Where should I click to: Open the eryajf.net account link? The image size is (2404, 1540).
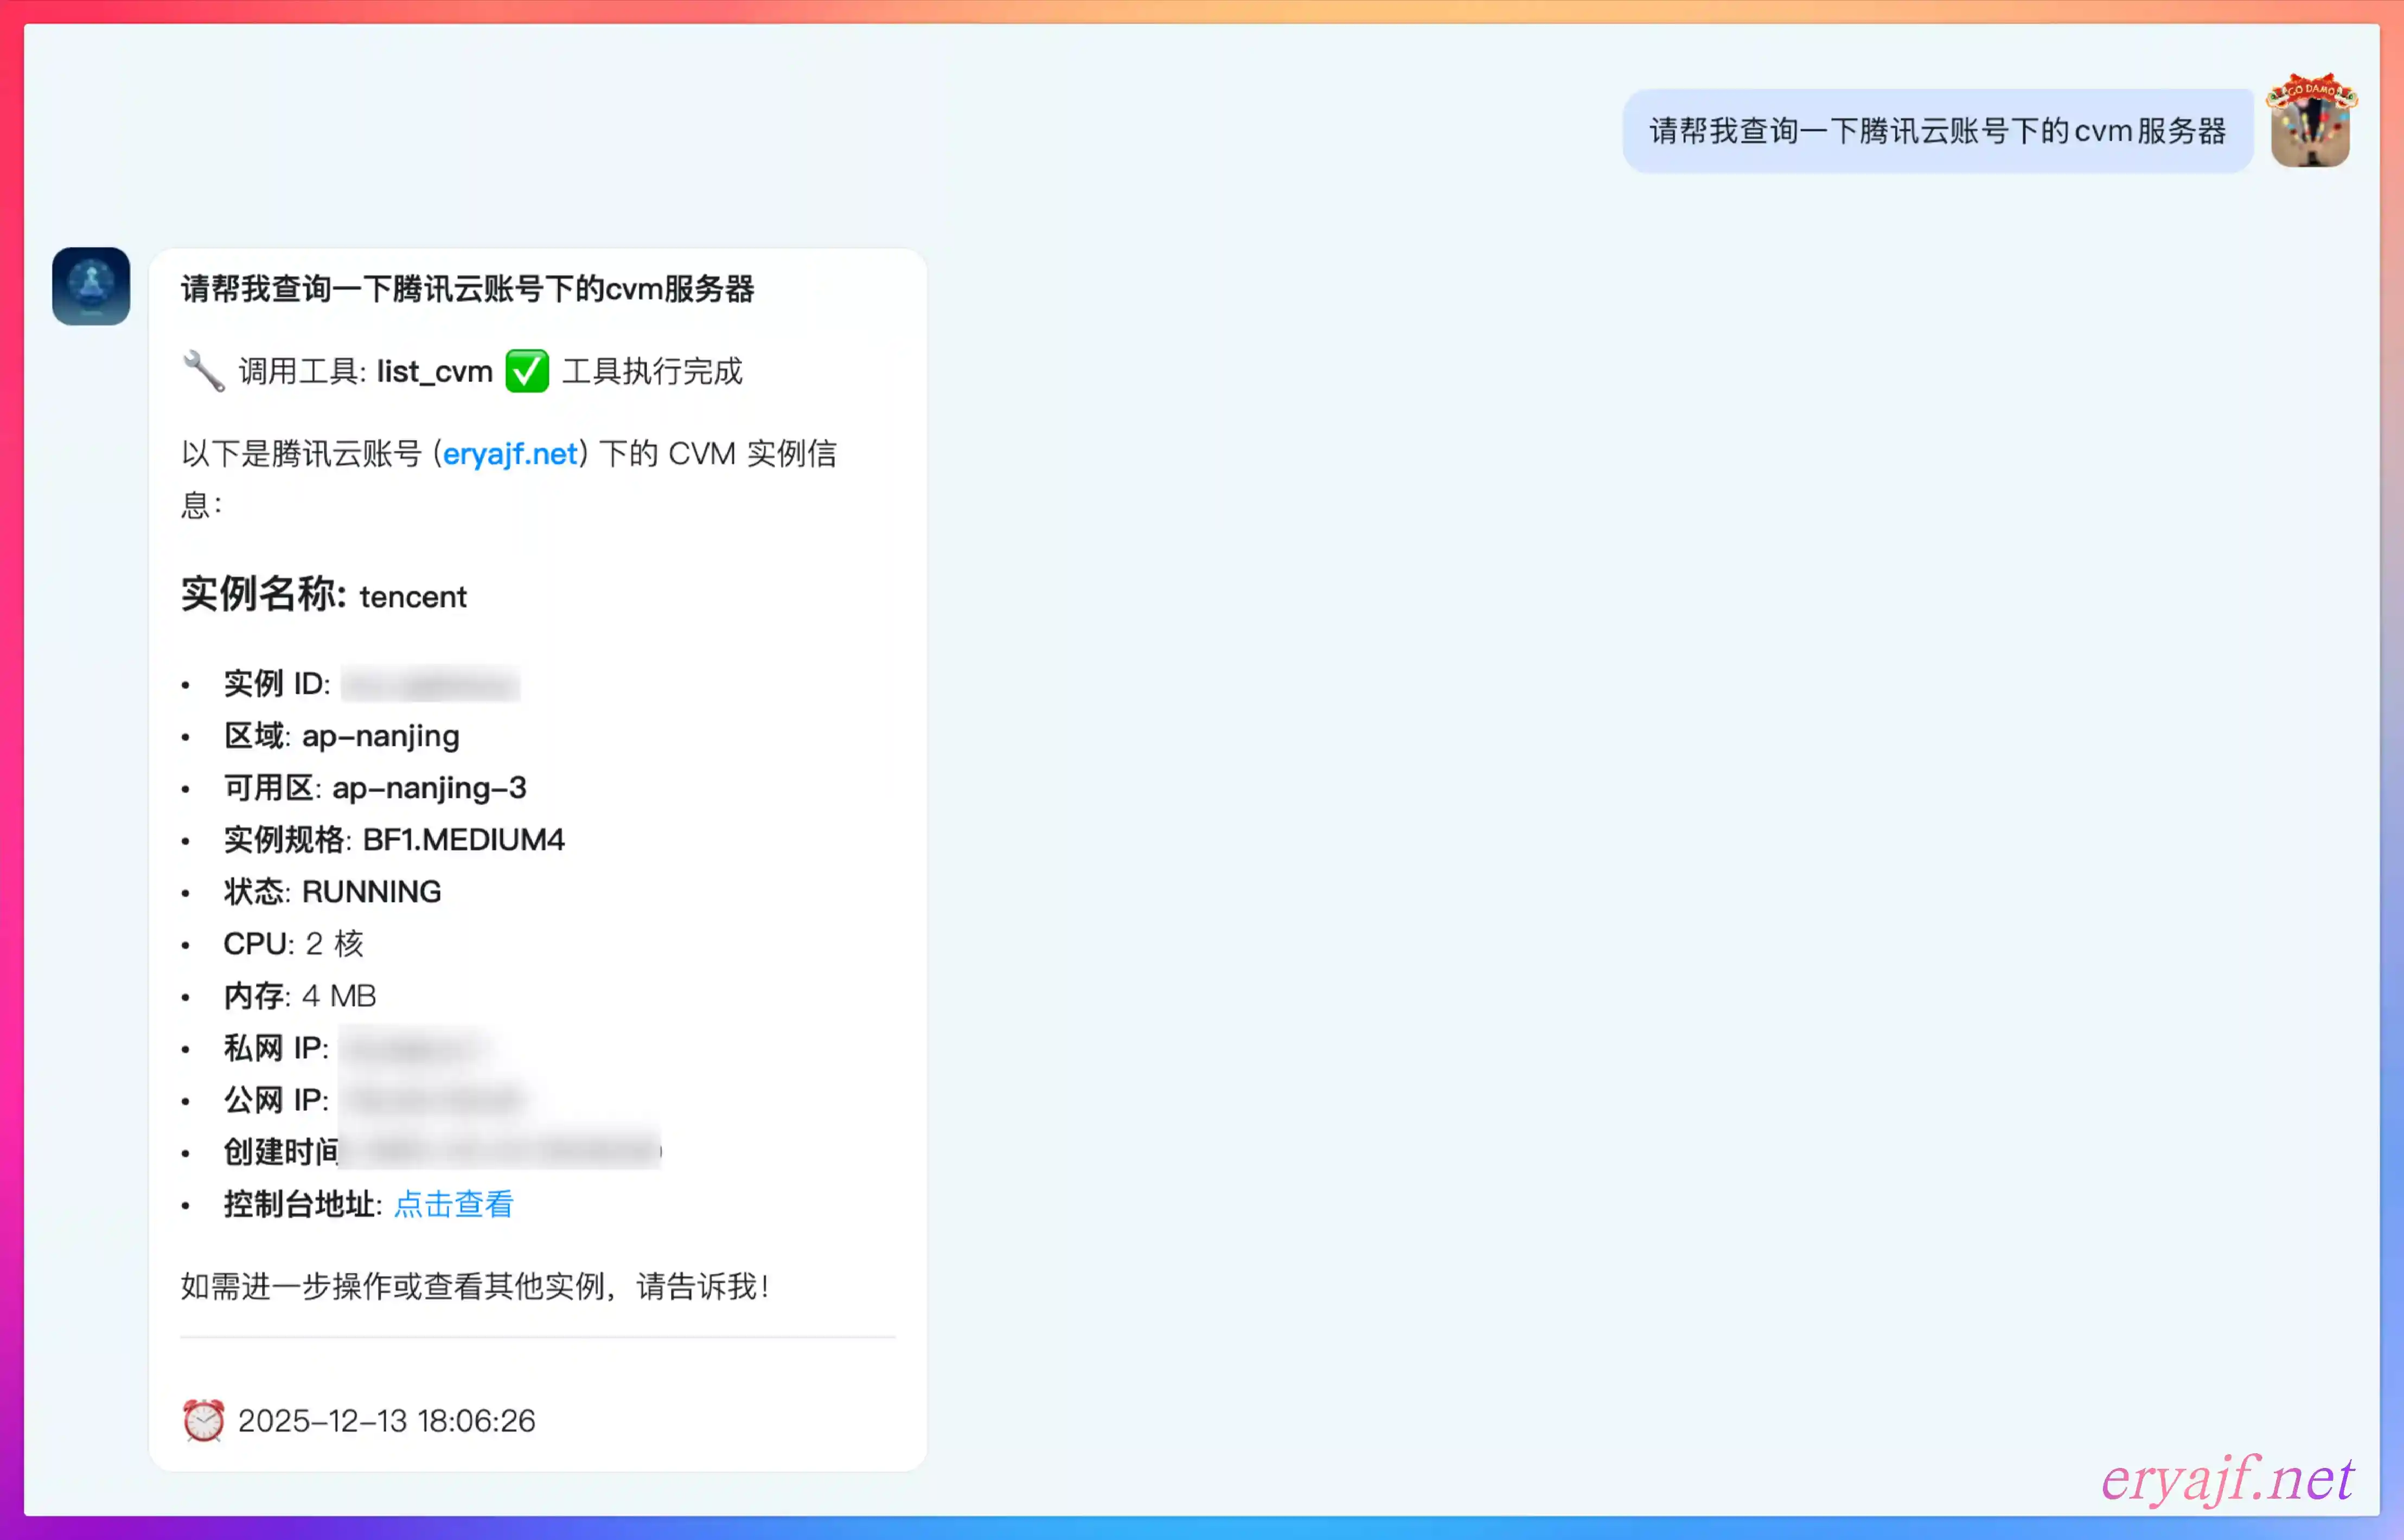click(510, 454)
